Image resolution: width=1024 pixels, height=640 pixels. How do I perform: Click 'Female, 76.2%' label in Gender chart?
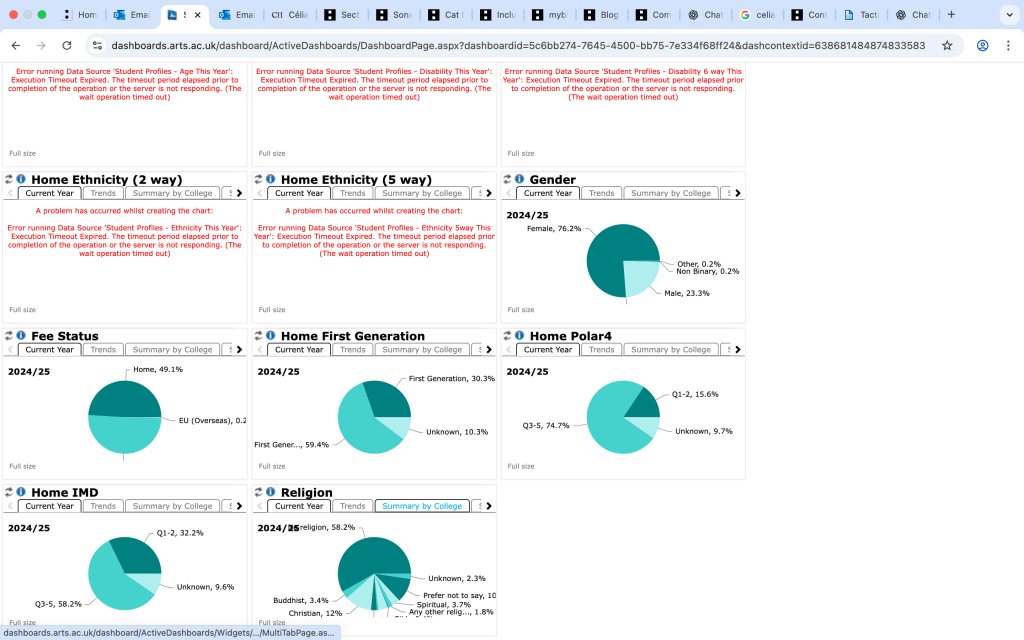pyautogui.click(x=554, y=229)
